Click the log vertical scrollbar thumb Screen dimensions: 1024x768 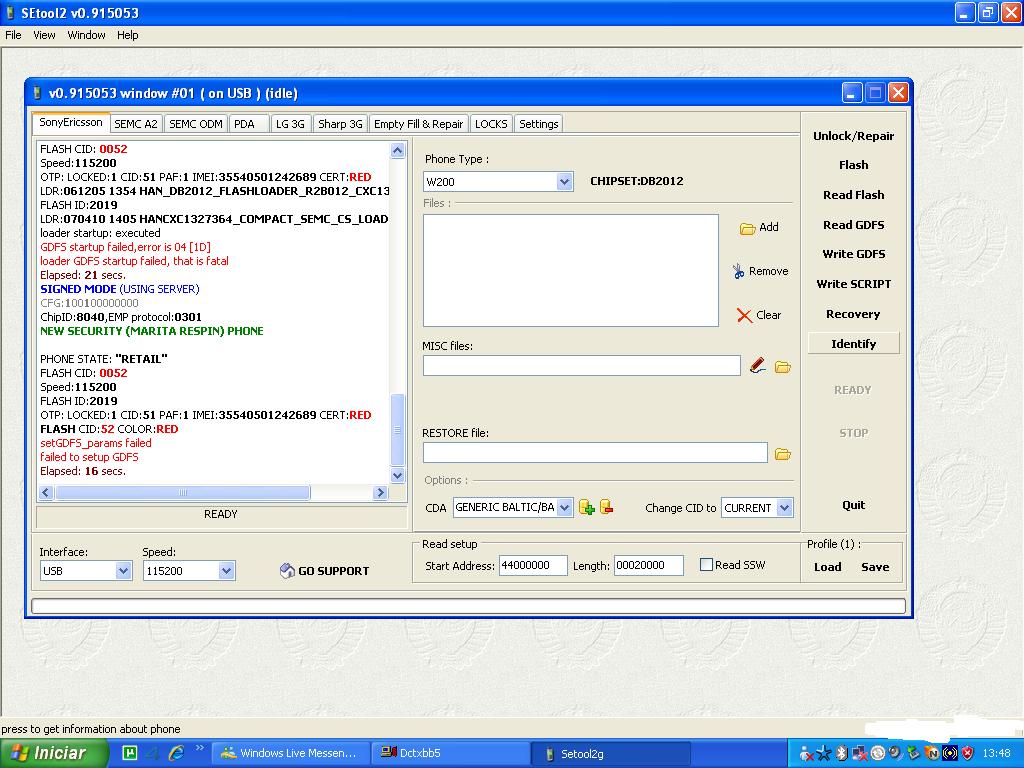[397, 430]
